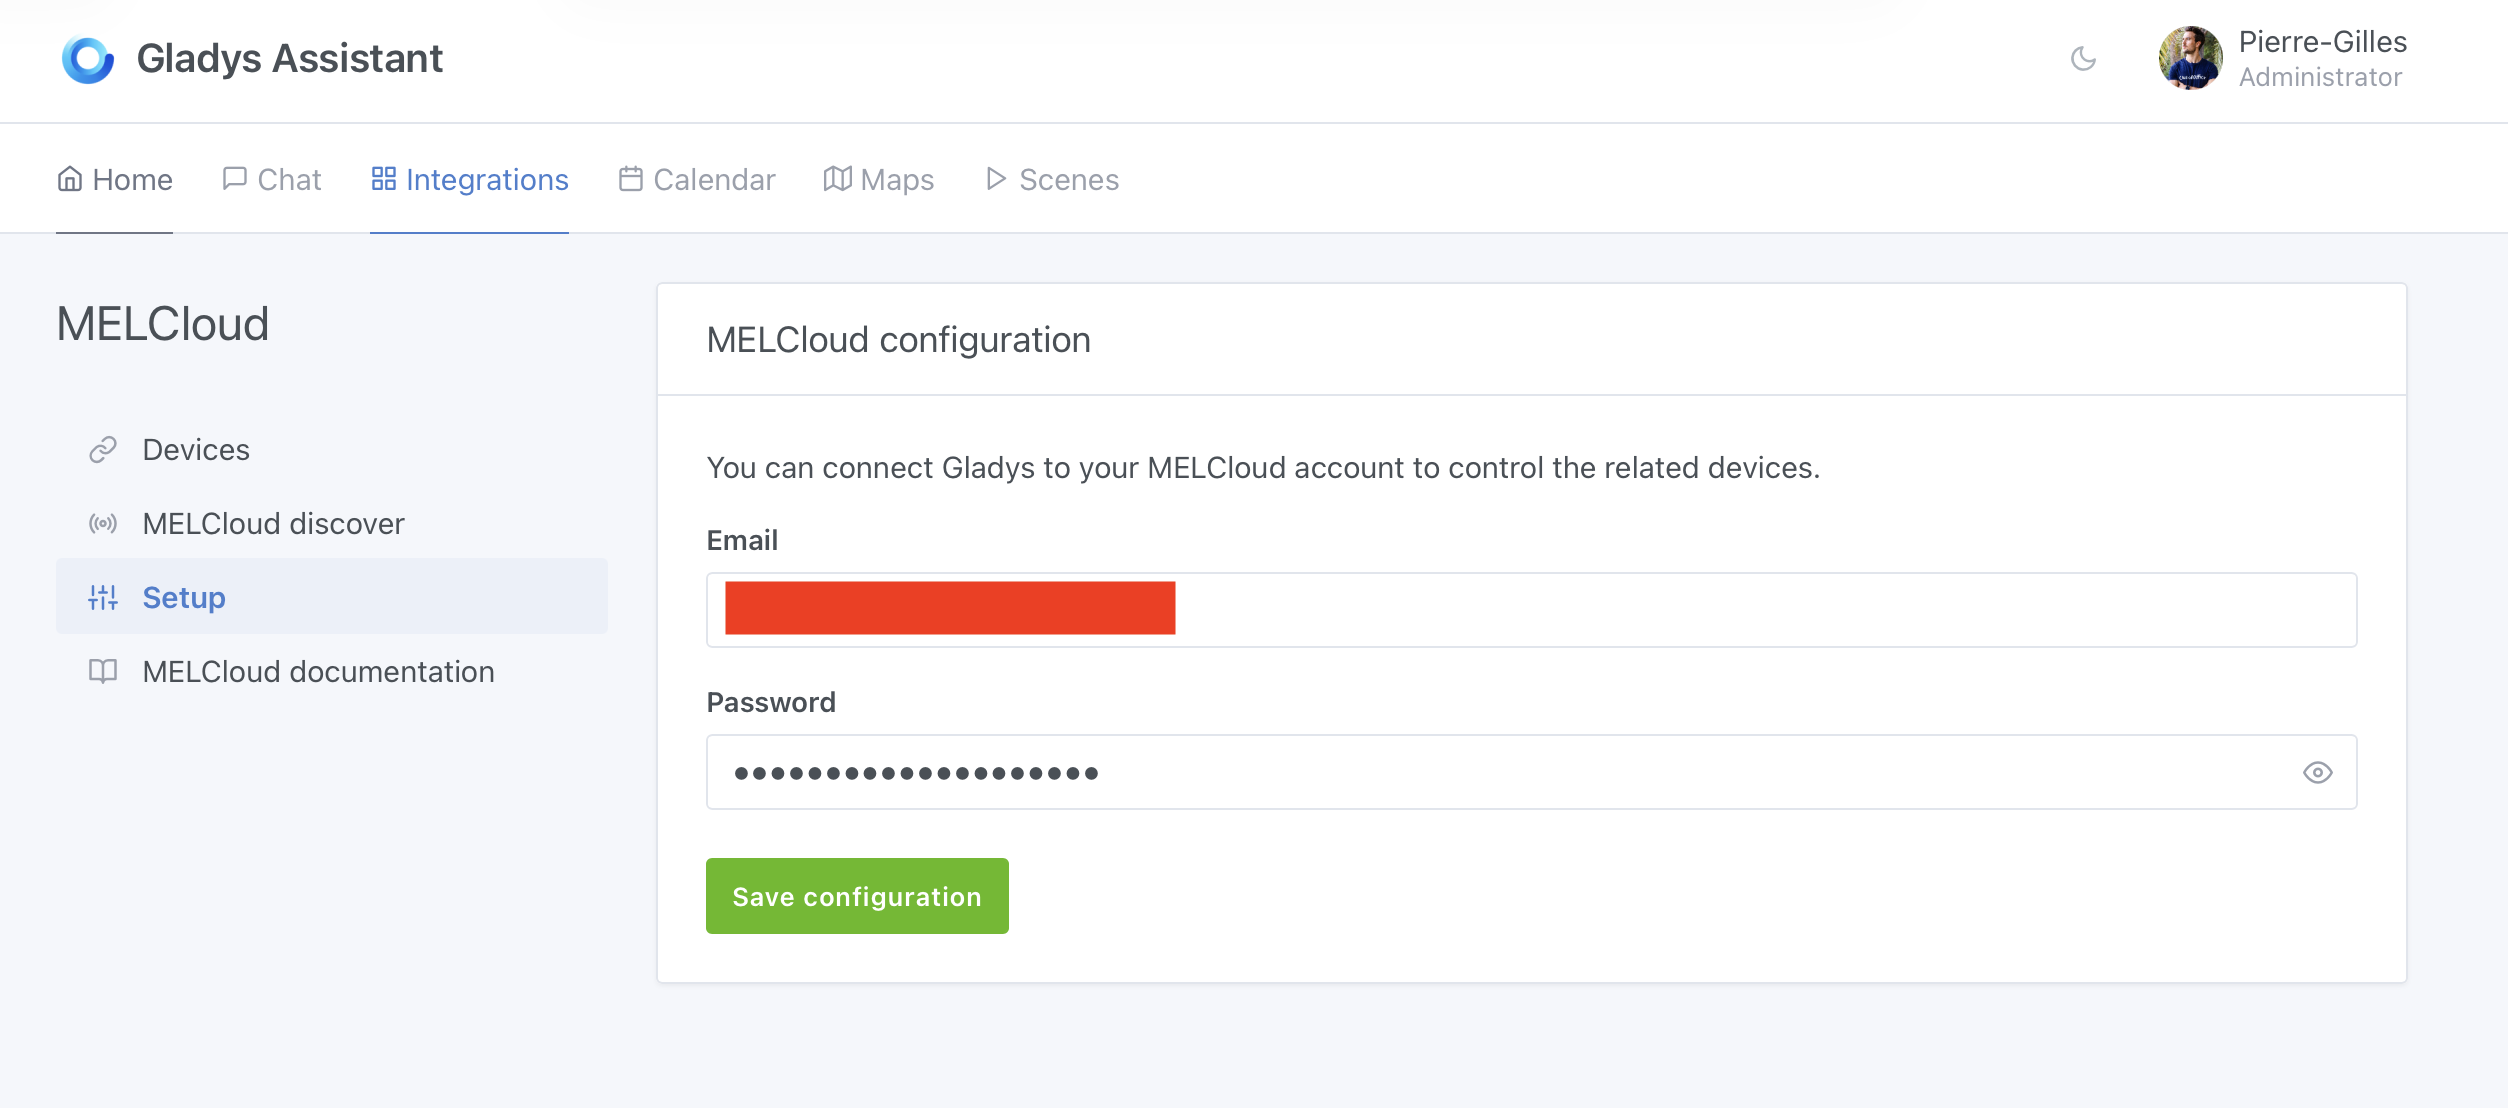Image resolution: width=2508 pixels, height=1108 pixels.
Task: Switch to the Home tab
Action: point(114,179)
